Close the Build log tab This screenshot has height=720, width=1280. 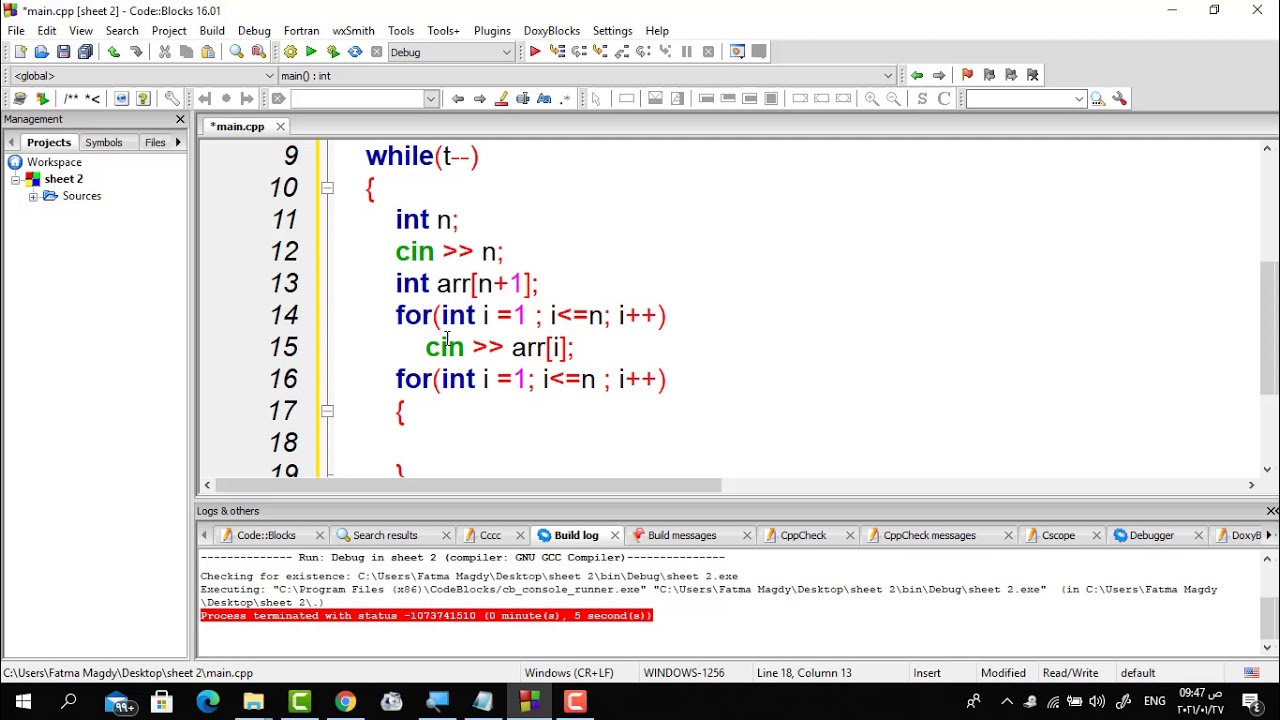coord(614,536)
